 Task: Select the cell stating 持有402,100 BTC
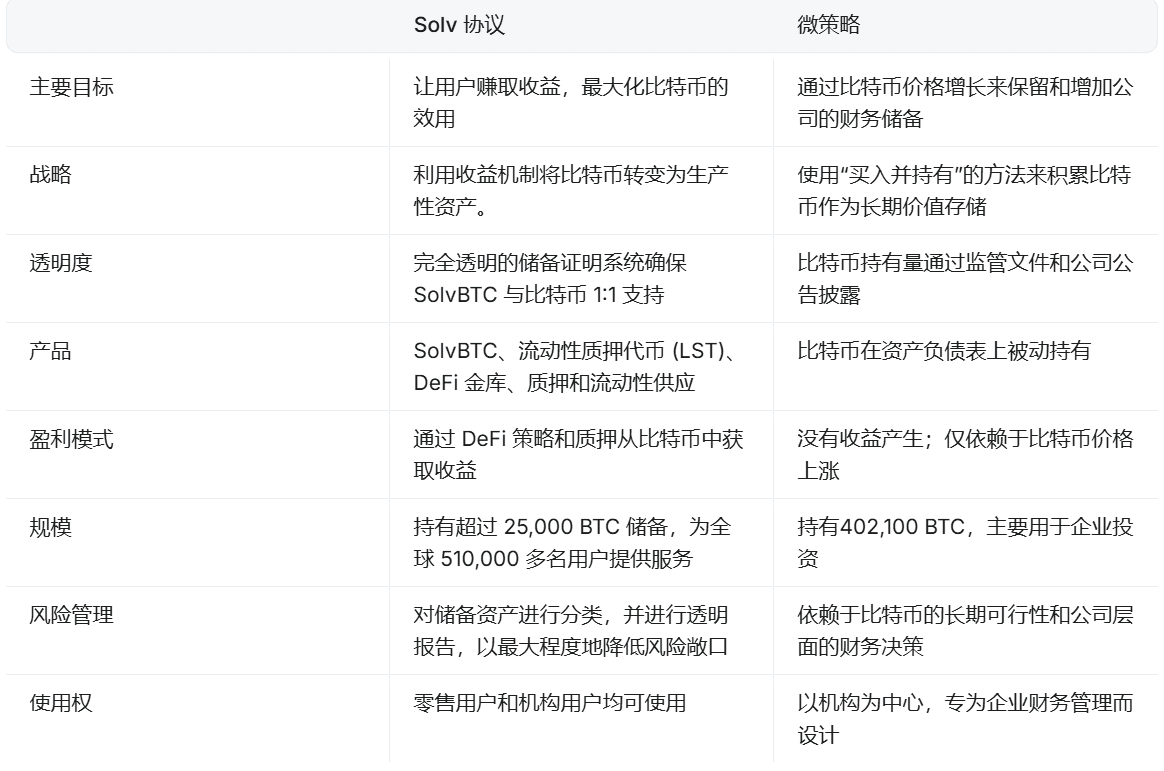[965, 542]
